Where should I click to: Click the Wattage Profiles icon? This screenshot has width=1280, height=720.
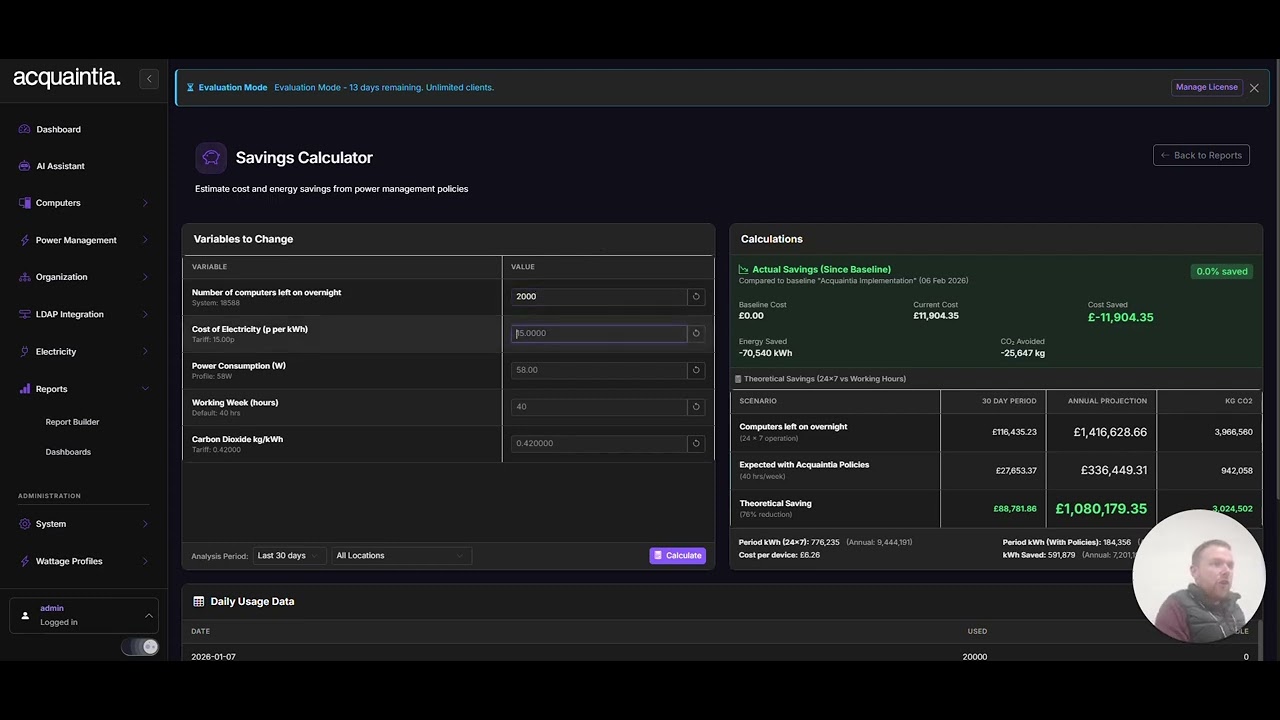25,561
